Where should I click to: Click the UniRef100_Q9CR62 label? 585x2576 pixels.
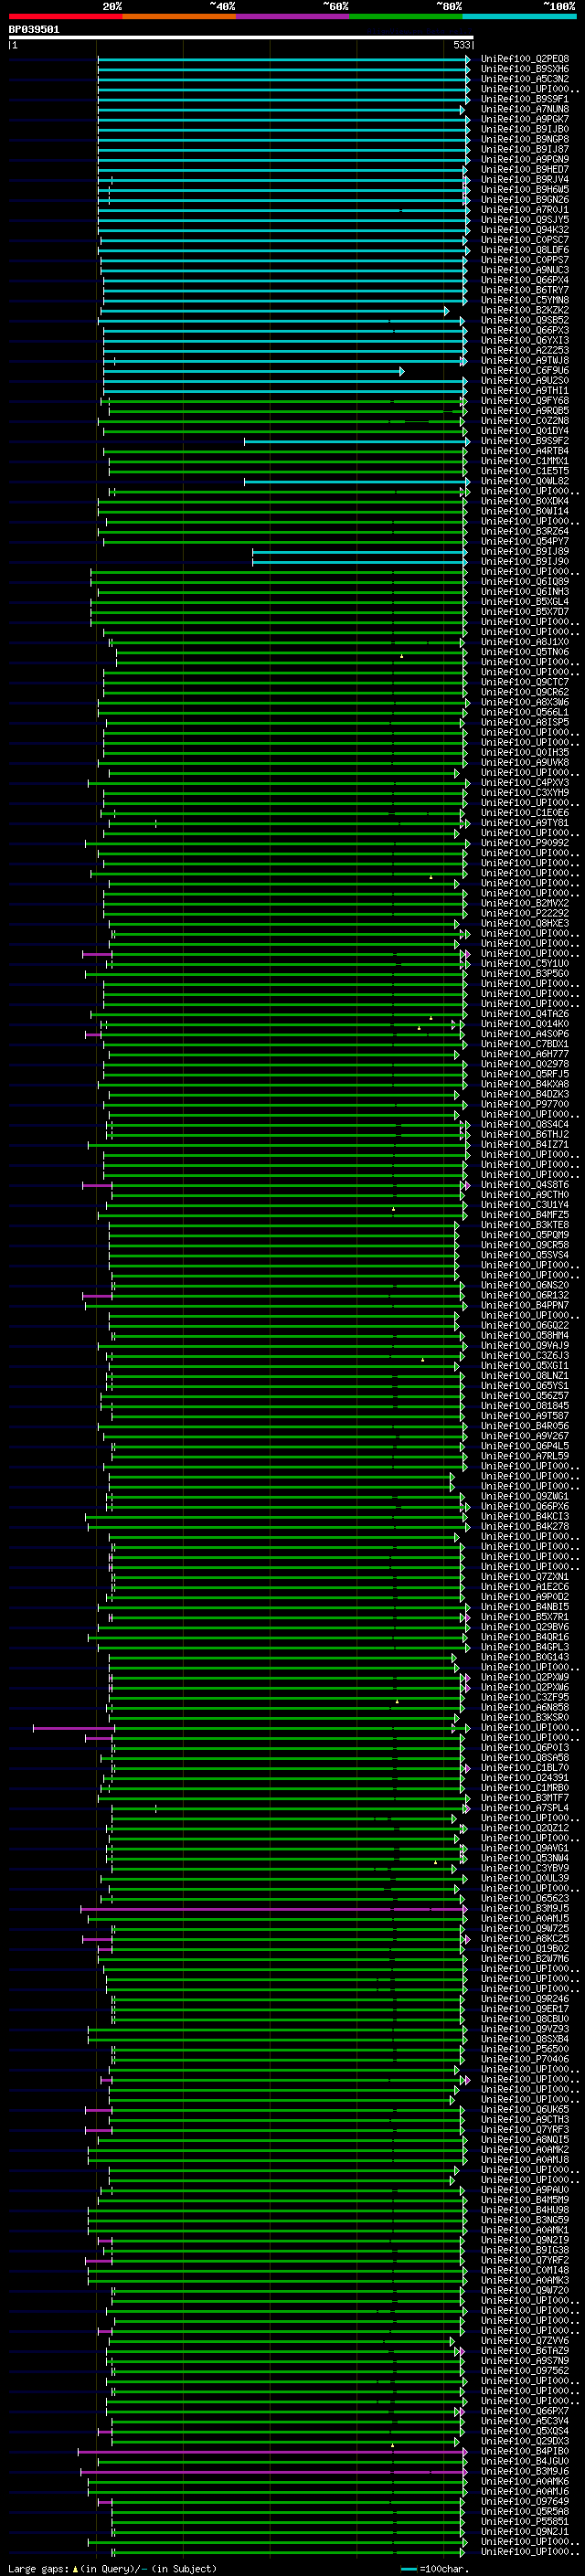[x=525, y=692]
